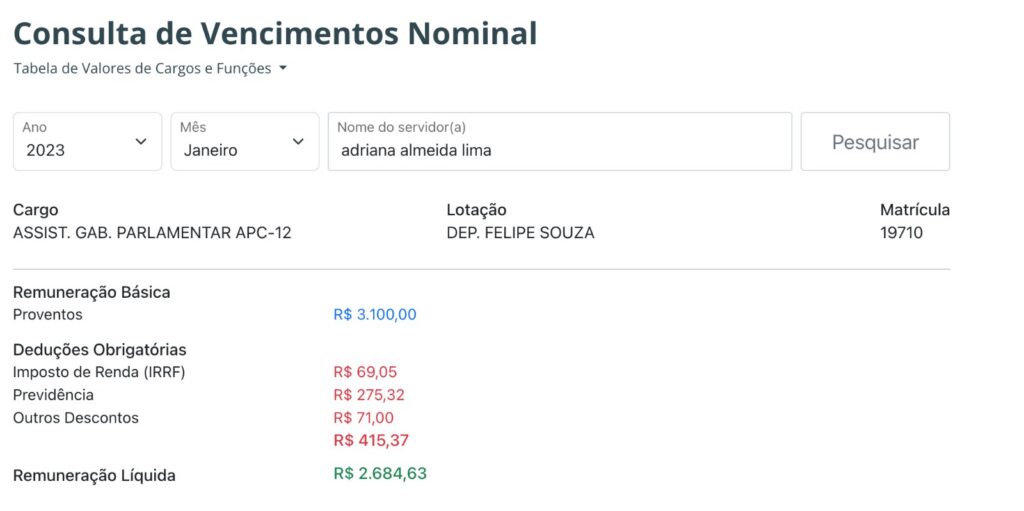The image size is (1024, 511).
Task: Click the Previdência amount R$ 275,32
Action: pyautogui.click(x=369, y=395)
